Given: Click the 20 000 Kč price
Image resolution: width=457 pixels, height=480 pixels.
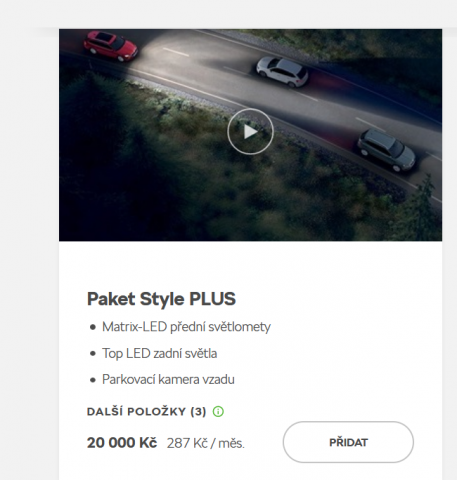Looking at the screenshot, I should pyautogui.click(x=122, y=443).
